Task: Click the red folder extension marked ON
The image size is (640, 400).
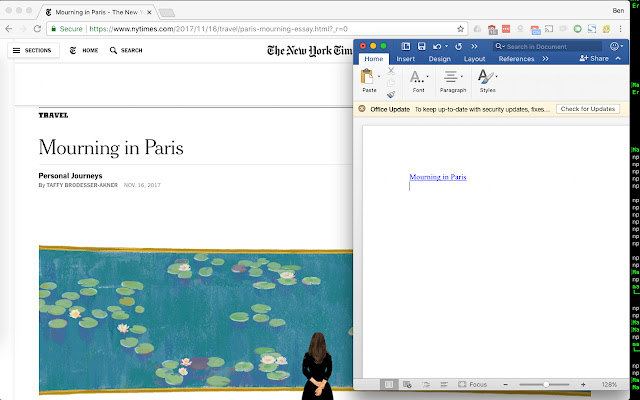Action: click(535, 29)
